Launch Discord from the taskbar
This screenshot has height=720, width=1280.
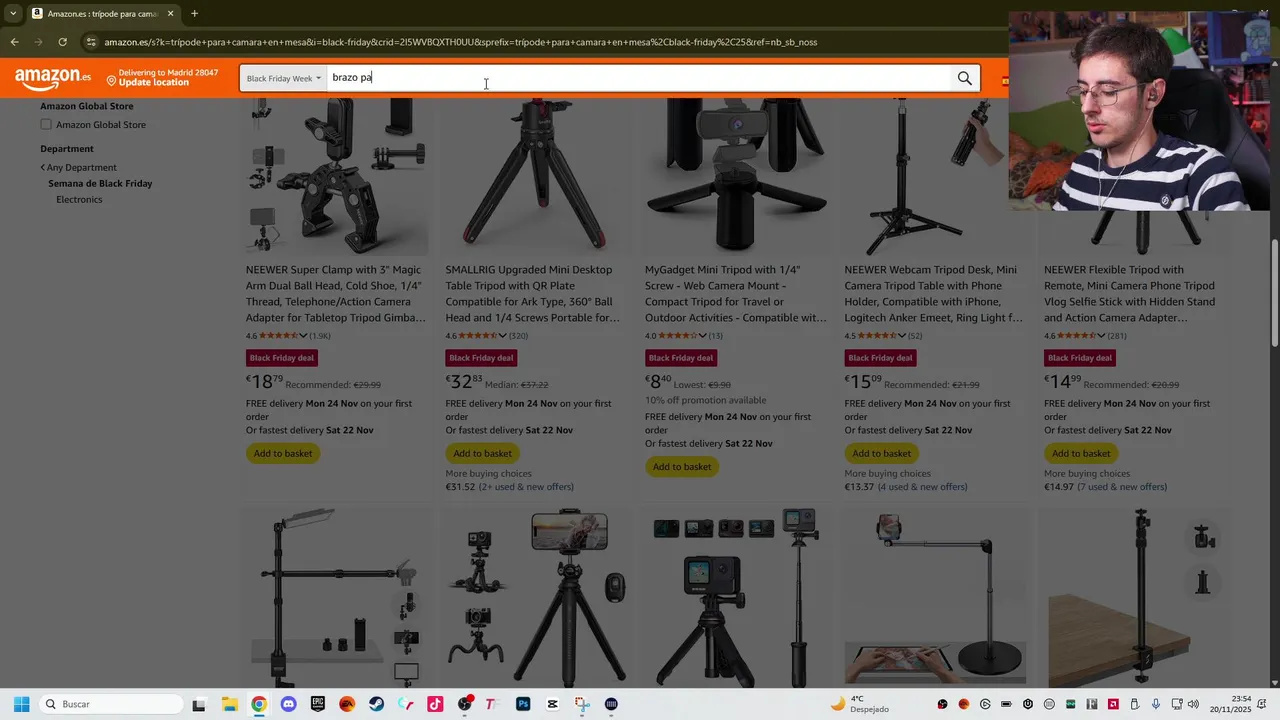pyautogui.click(x=288, y=704)
